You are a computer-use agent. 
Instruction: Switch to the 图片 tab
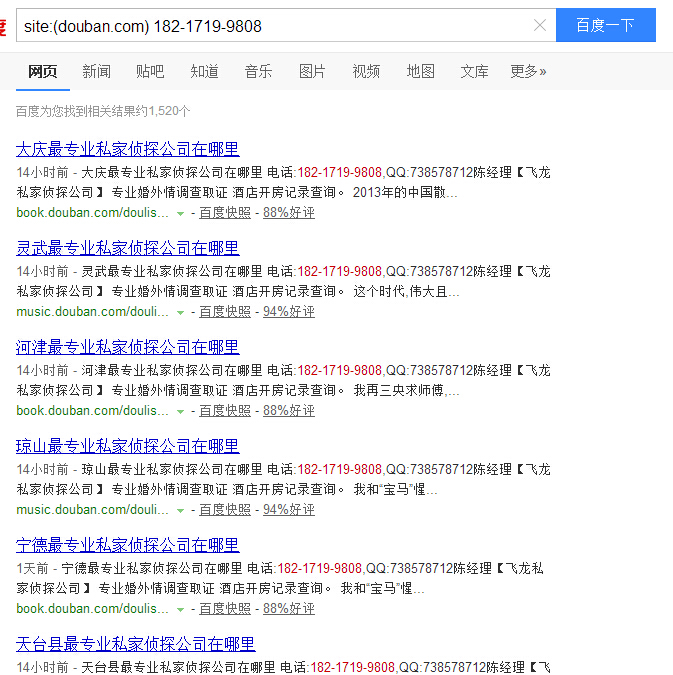pyautogui.click(x=312, y=71)
